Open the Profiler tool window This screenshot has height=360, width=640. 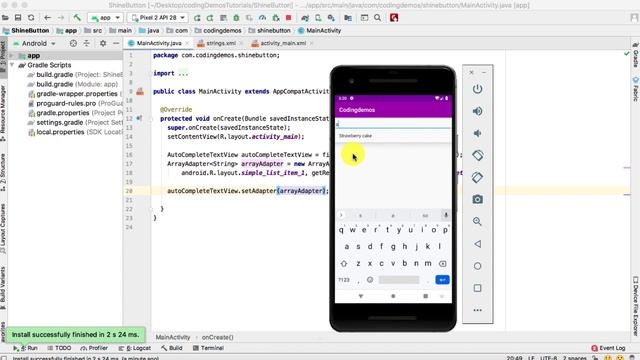(x=94, y=348)
